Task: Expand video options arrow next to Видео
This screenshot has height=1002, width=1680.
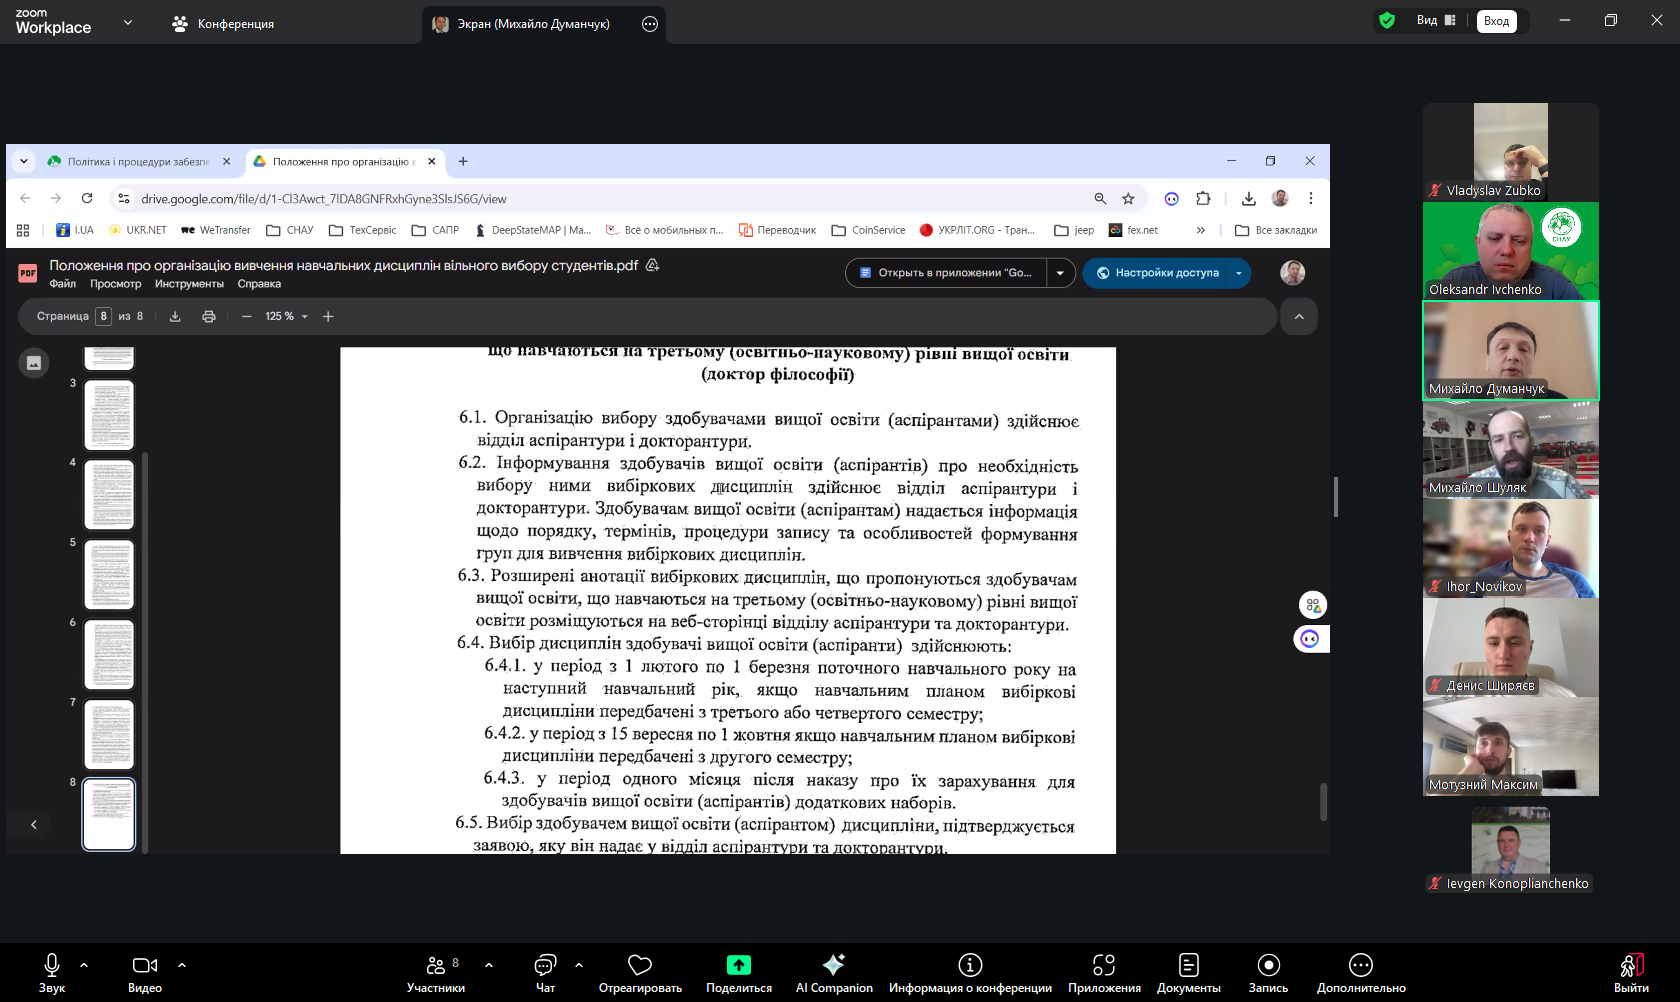Action: tap(182, 965)
